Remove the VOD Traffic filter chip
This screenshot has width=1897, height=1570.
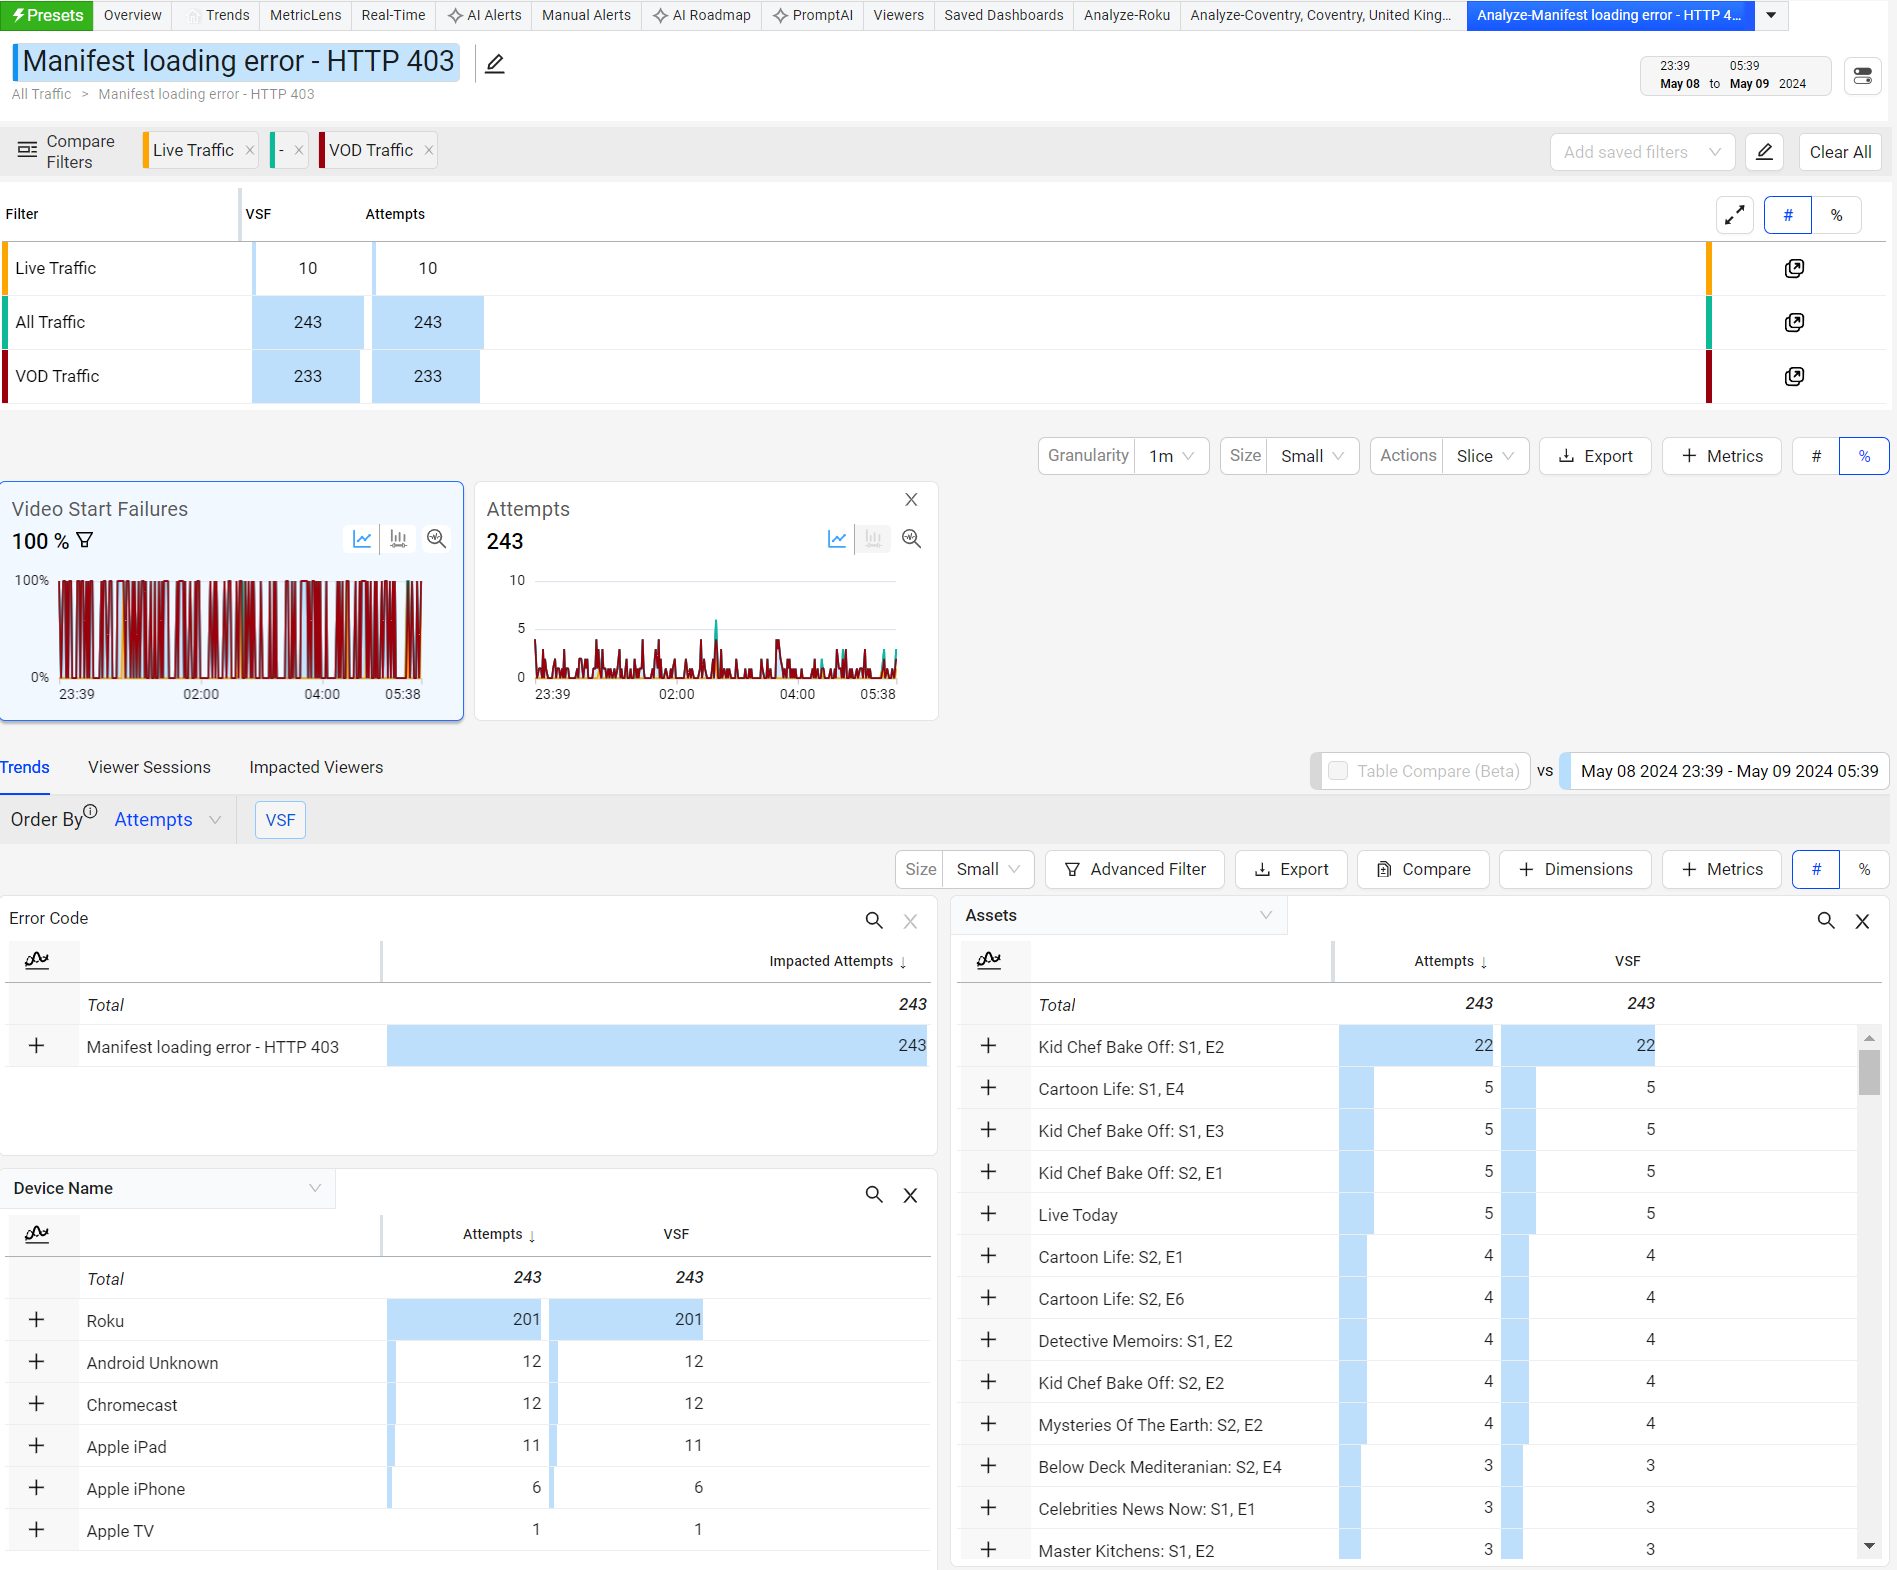(429, 150)
